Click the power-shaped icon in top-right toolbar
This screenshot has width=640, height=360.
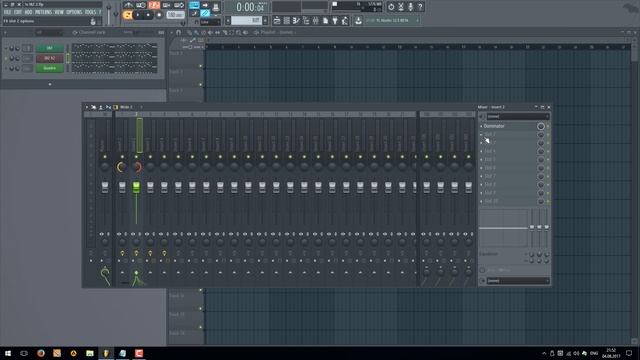391,7
